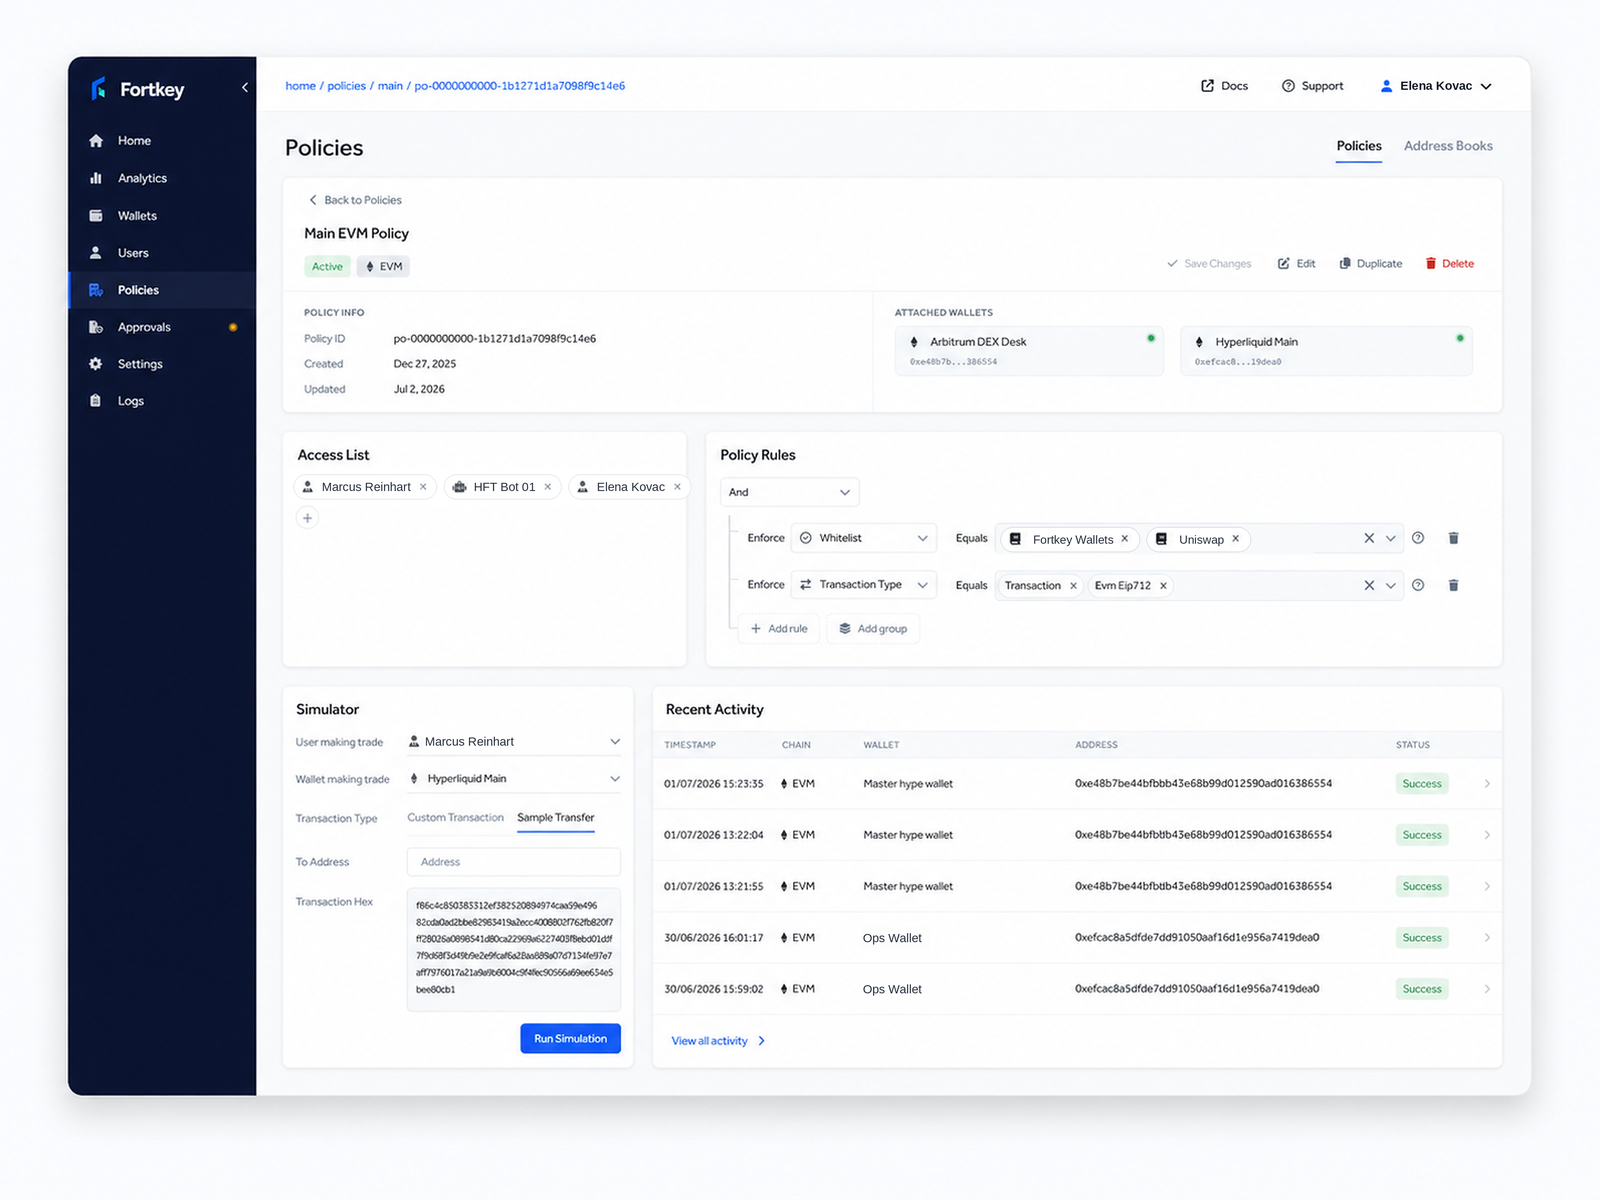
Task: Open the Wallet making trade dropdown
Action: tap(514, 779)
